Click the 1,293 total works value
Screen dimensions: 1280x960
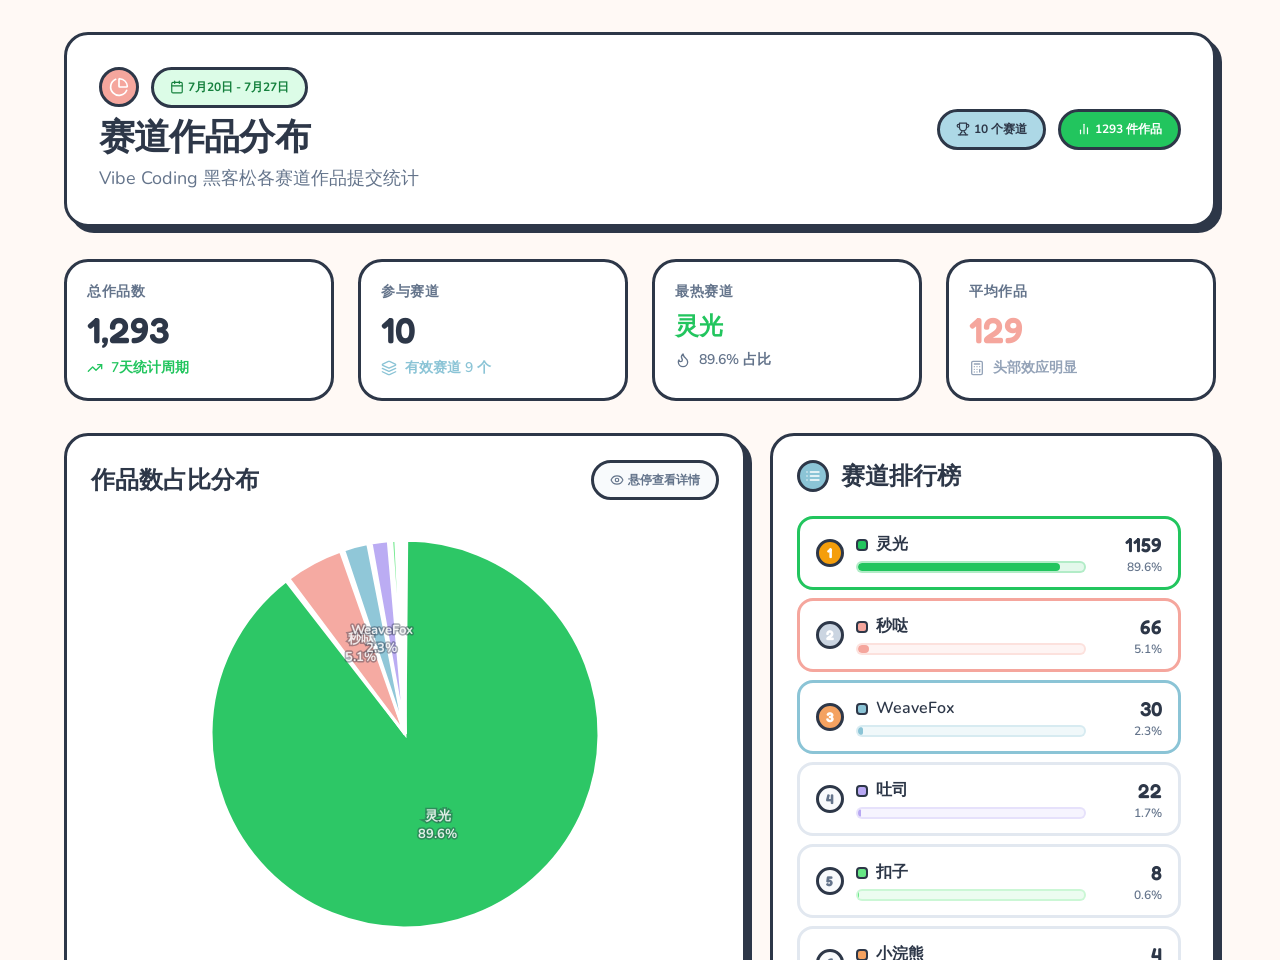pos(128,331)
